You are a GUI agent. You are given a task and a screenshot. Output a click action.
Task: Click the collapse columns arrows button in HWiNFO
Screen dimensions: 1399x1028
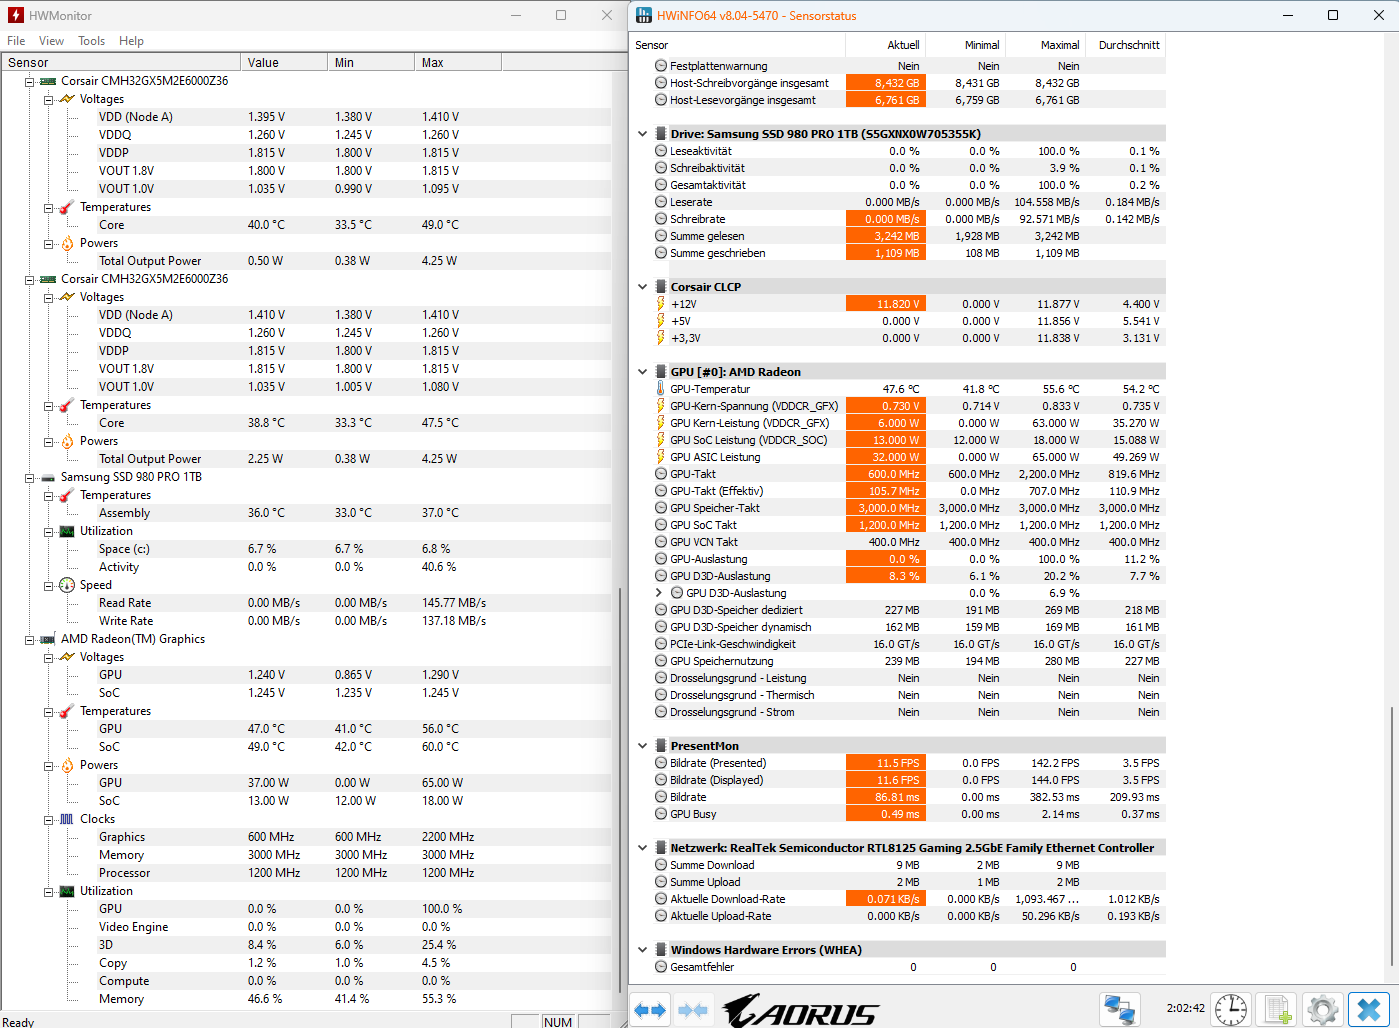pos(693,1010)
